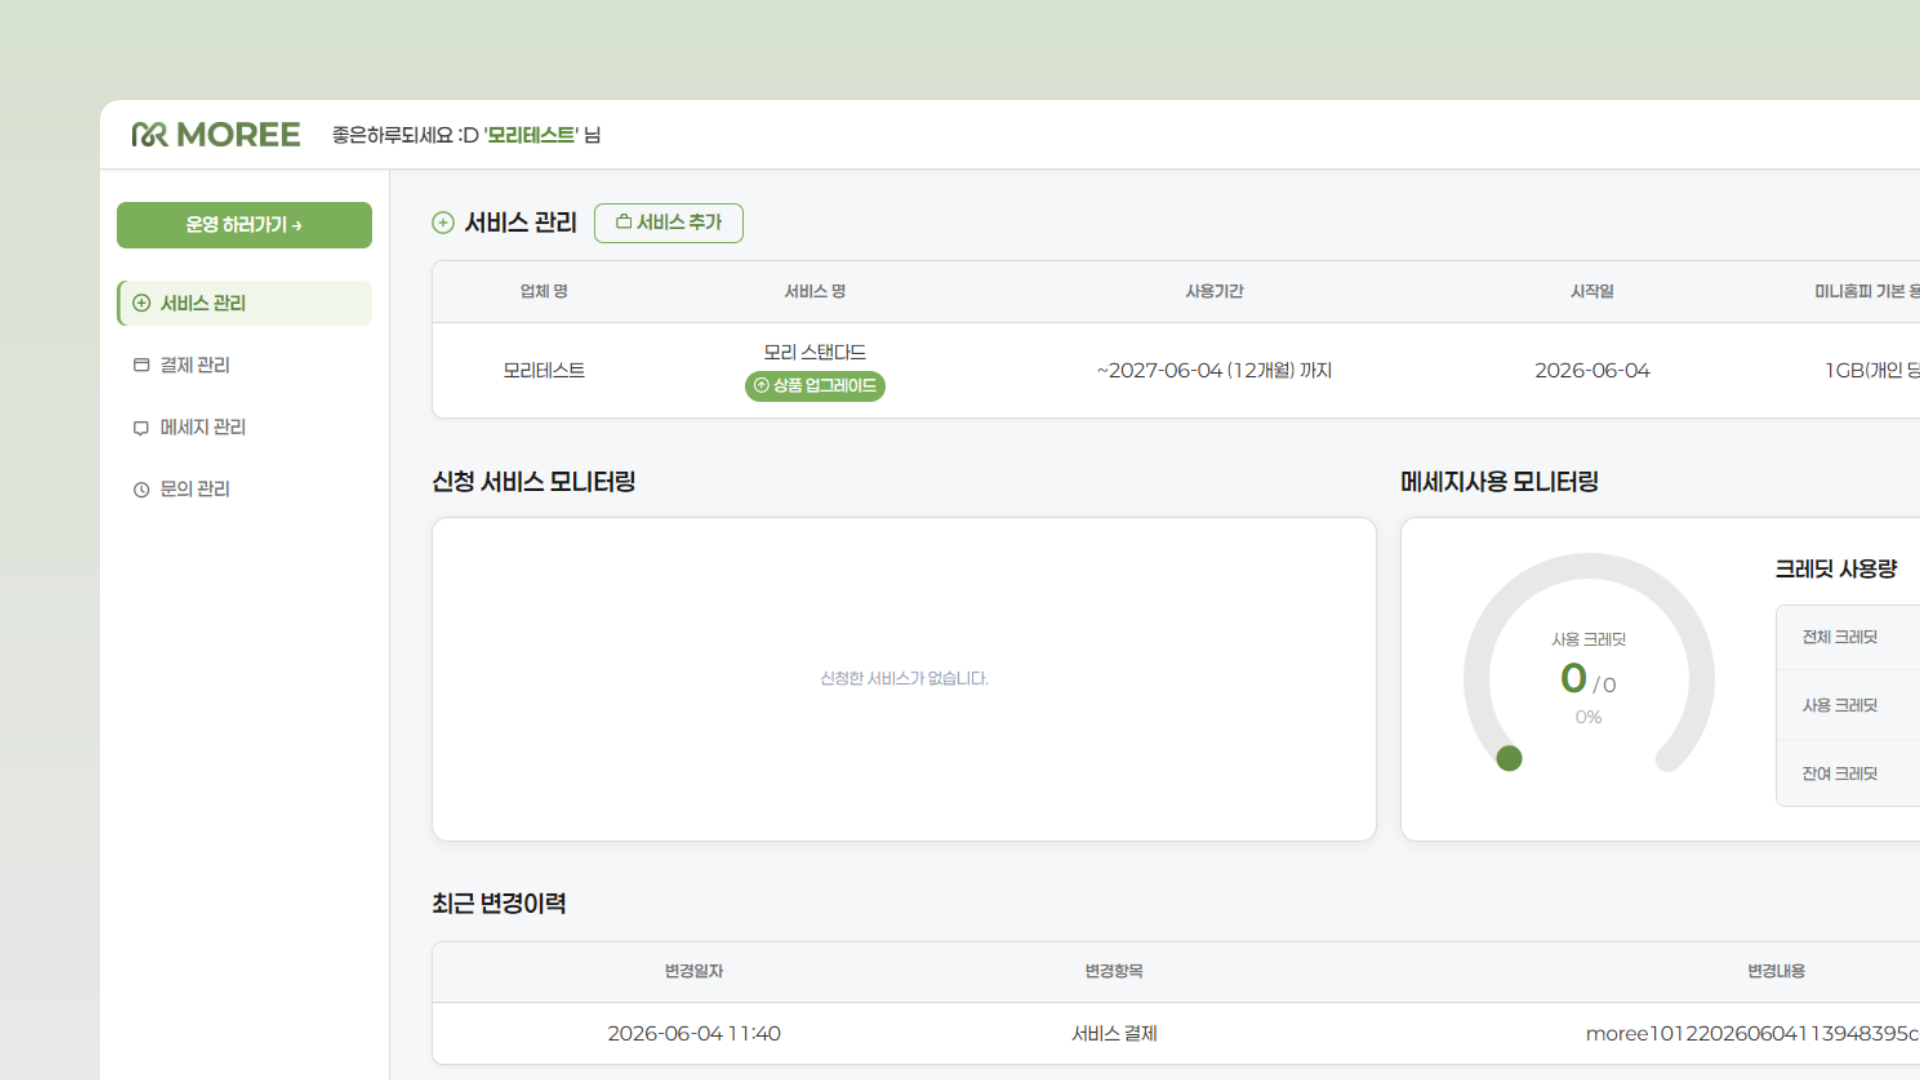This screenshot has height=1080, width=1920.
Task: Click the green dot on credit gauge
Action: click(1509, 759)
